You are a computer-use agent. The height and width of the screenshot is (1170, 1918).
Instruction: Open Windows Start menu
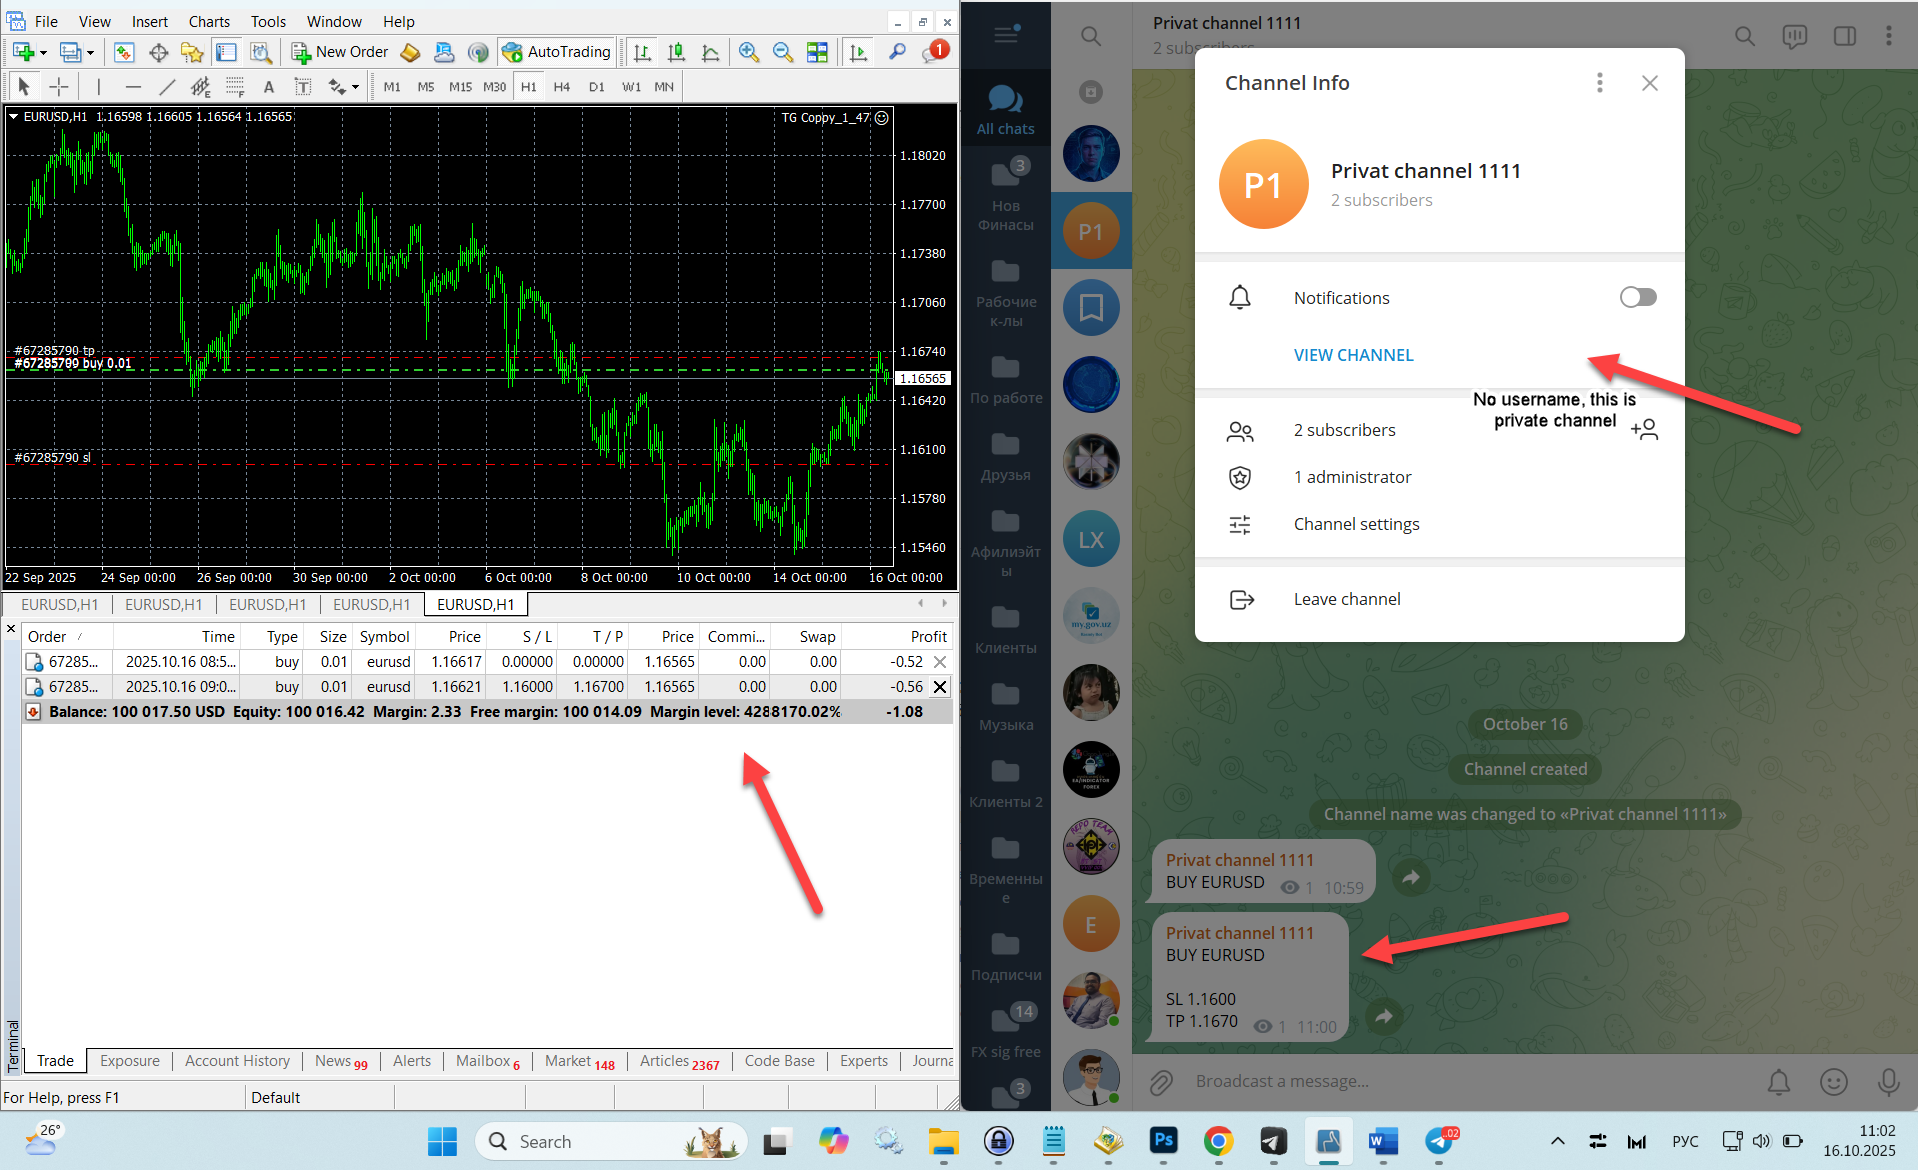click(x=442, y=1141)
